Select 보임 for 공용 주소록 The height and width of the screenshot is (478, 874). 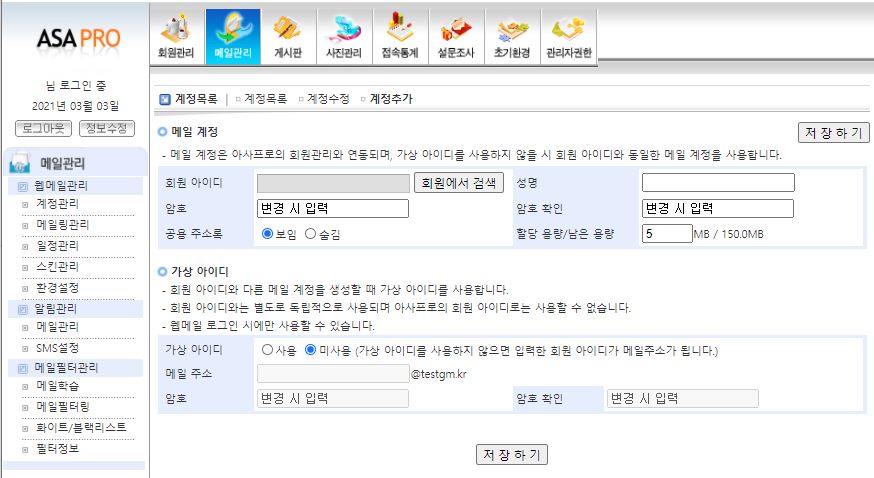point(267,233)
